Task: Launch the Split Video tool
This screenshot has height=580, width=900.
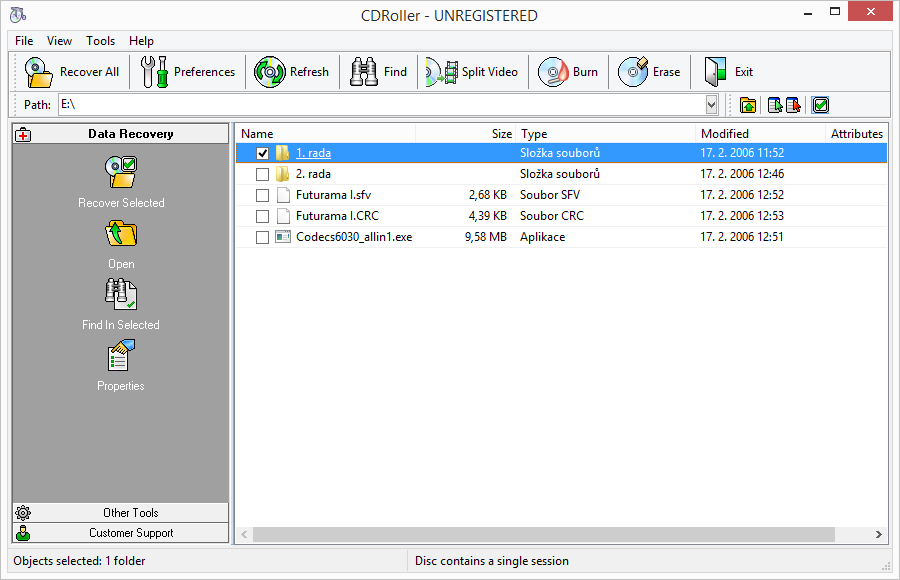Action: [x=472, y=72]
